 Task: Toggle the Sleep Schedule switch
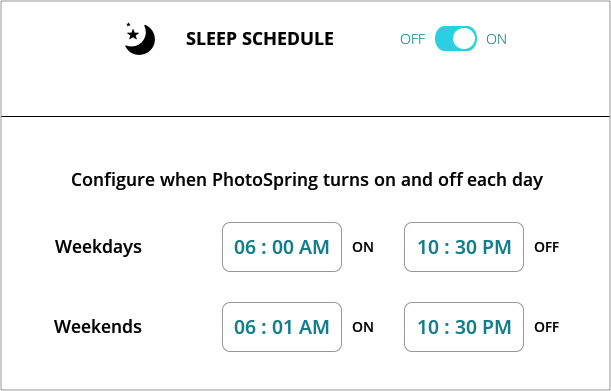click(456, 39)
